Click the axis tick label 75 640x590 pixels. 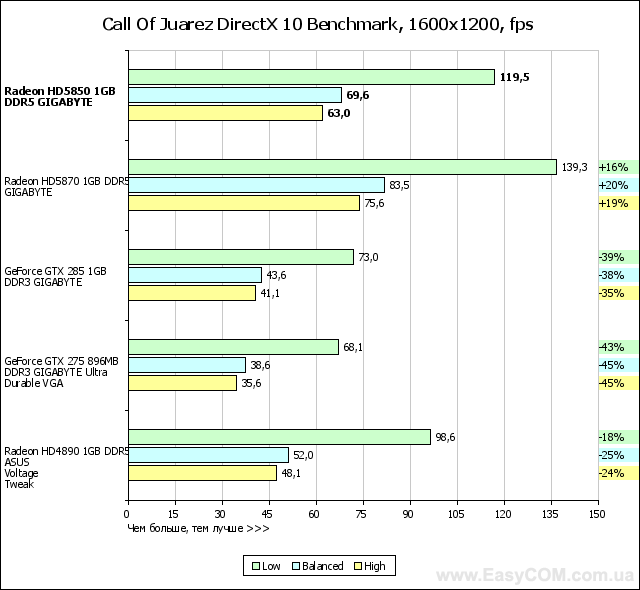coord(361,514)
